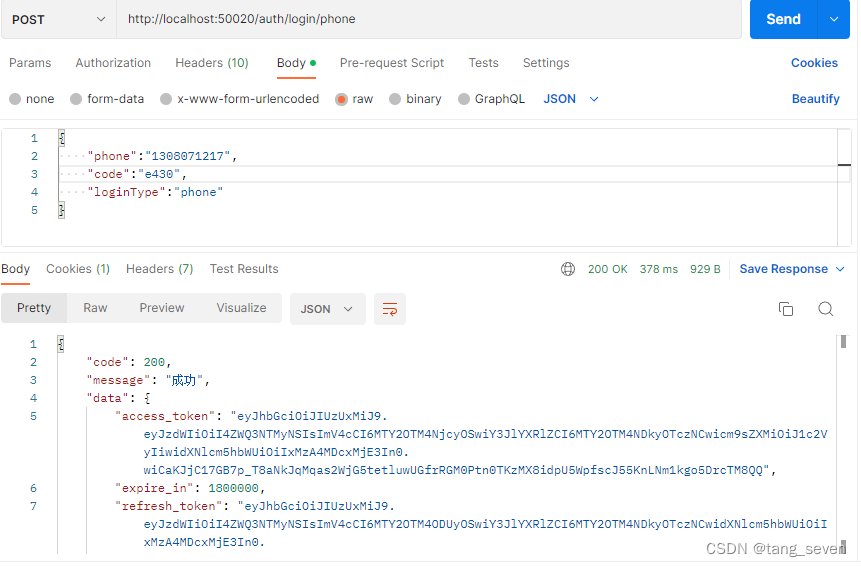The height and width of the screenshot is (567, 861).
Task: Select the x-www-form-urlencoded radio option
Action: pos(166,99)
